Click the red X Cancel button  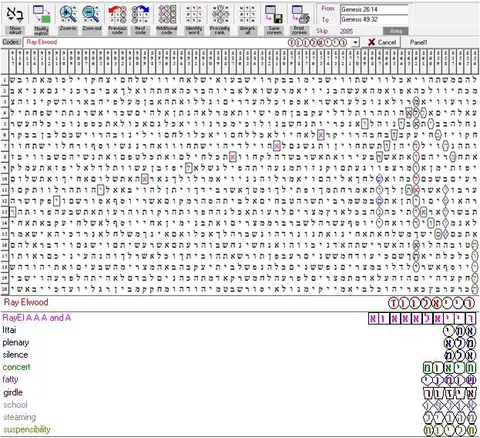pyautogui.click(x=382, y=42)
